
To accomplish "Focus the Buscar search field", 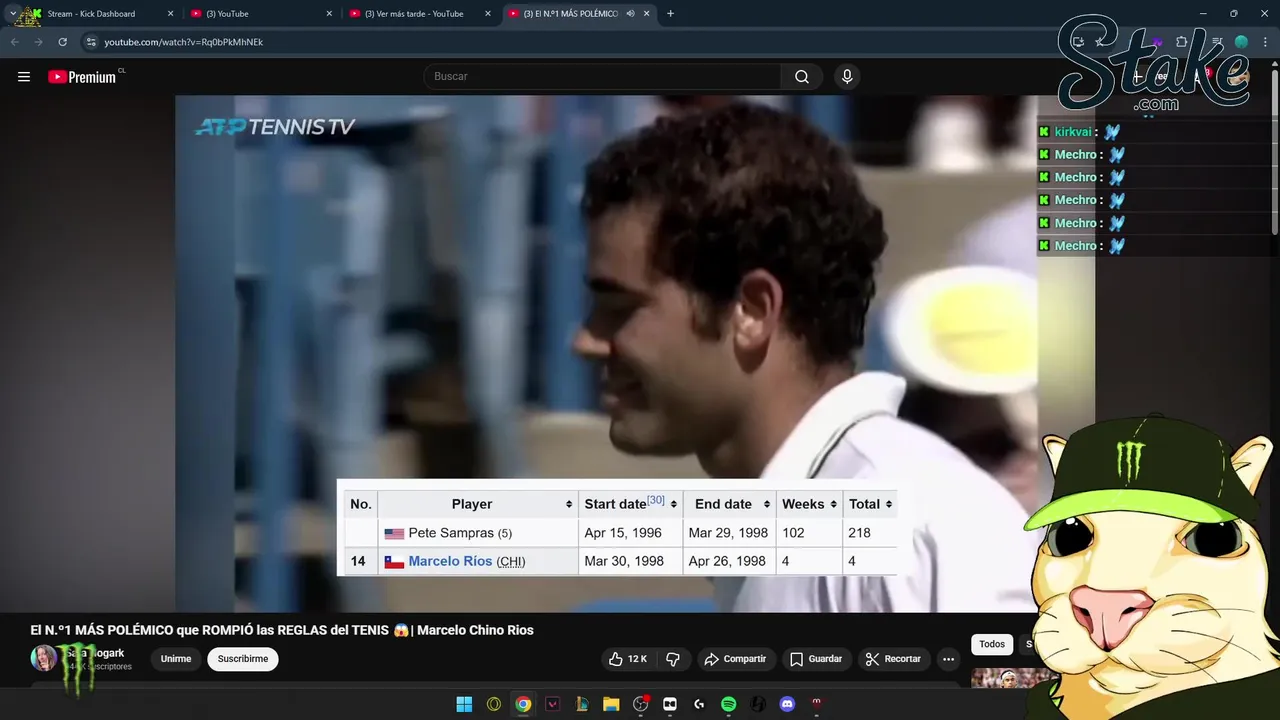I will coord(602,77).
